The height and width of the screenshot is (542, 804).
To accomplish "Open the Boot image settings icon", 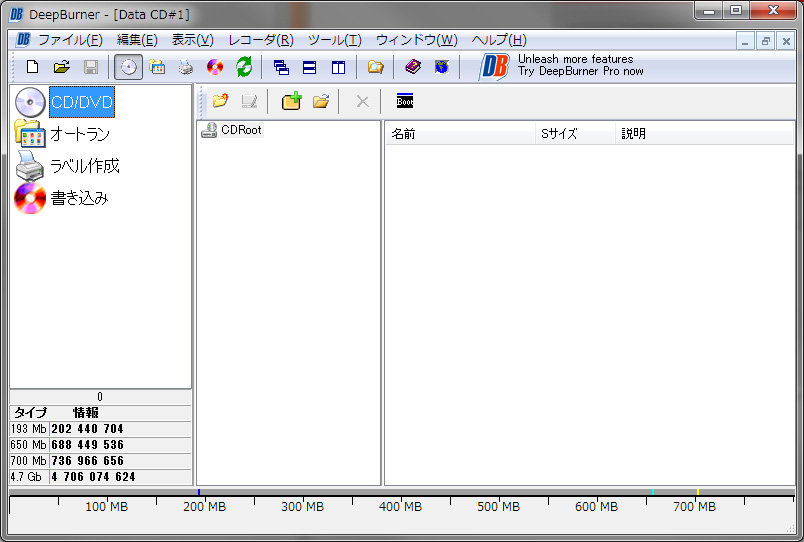I will 405,101.
